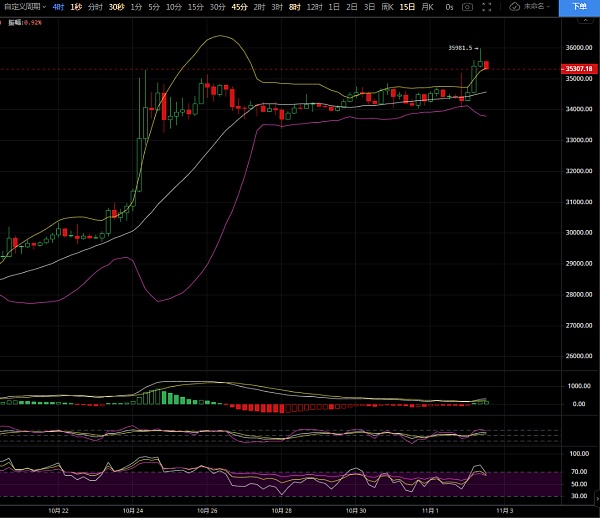The height and width of the screenshot is (518, 600).
Task: Select the 30秒 interval
Action: click(x=117, y=7)
